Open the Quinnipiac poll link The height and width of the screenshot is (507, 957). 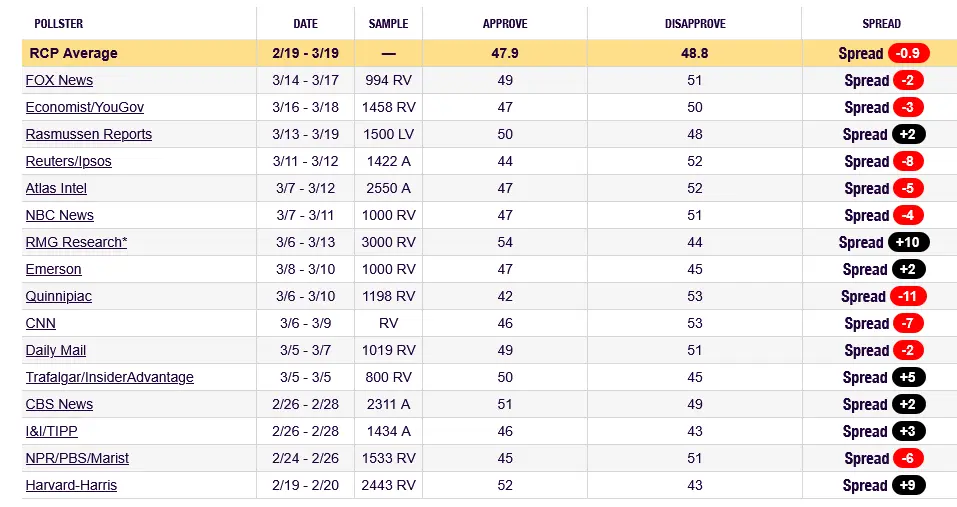60,296
